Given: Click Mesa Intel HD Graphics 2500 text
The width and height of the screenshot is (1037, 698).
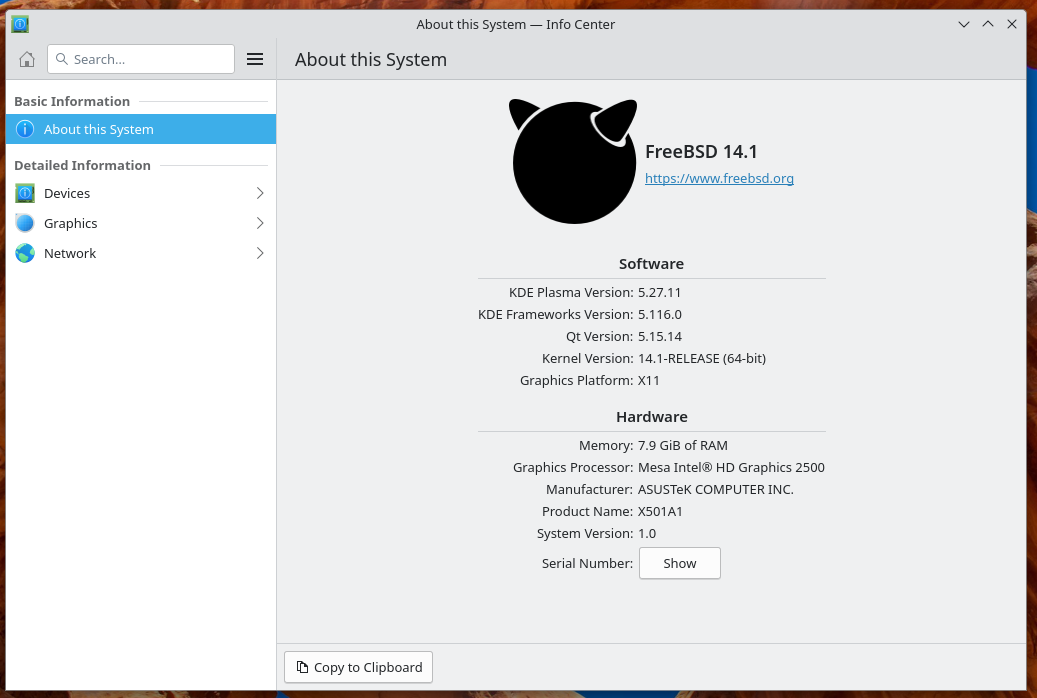Looking at the screenshot, I should [731, 467].
